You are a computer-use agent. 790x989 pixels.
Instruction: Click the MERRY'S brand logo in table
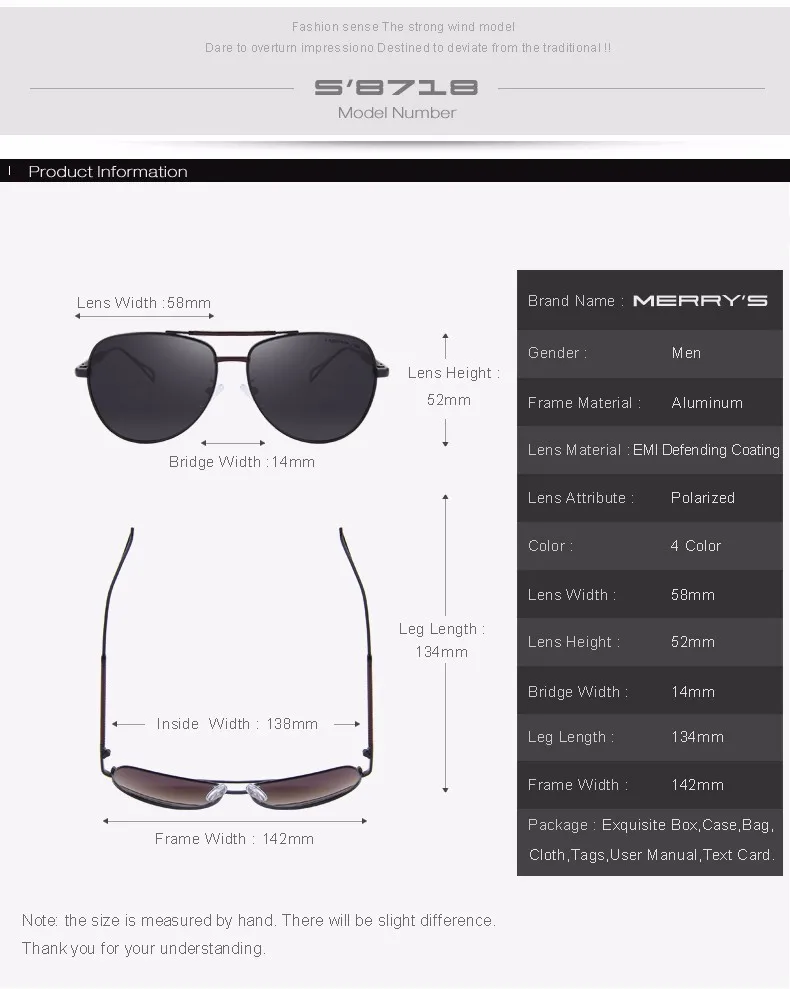coord(700,301)
